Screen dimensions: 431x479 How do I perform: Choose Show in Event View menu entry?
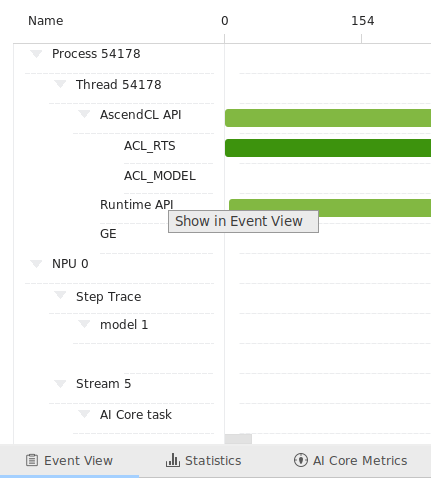coord(243,221)
